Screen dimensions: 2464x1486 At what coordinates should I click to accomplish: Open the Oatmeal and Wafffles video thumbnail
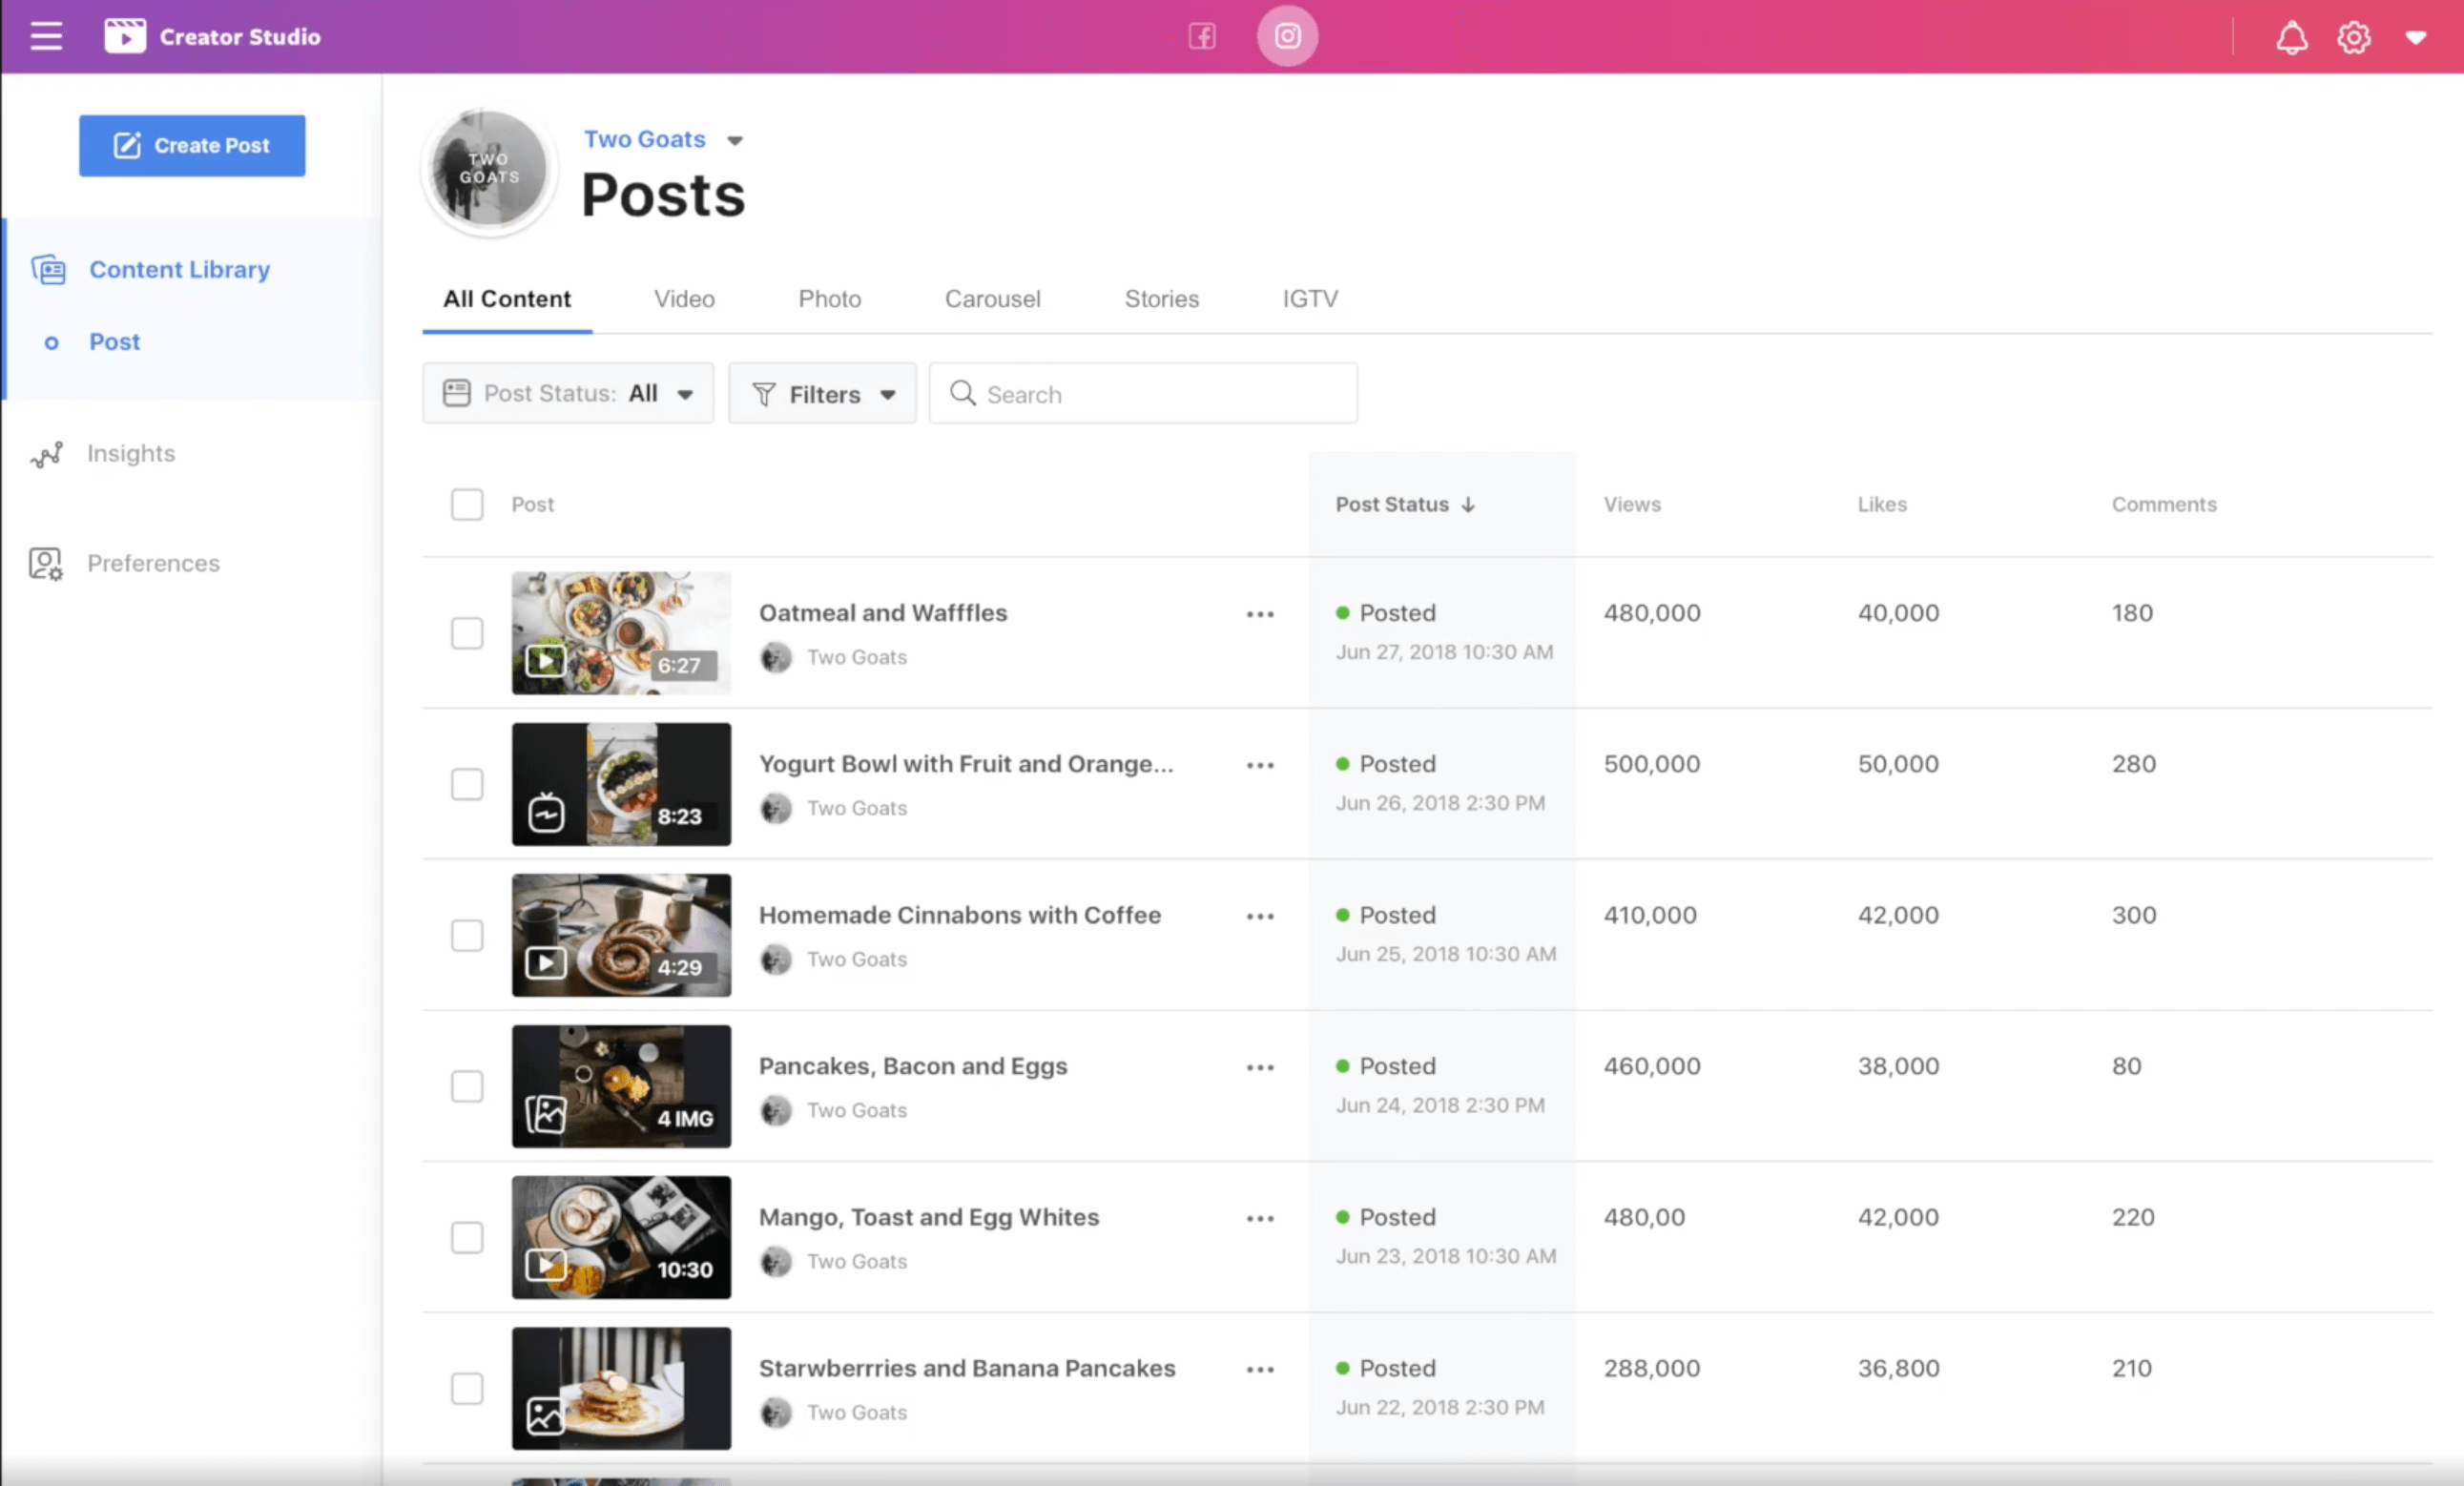621,633
